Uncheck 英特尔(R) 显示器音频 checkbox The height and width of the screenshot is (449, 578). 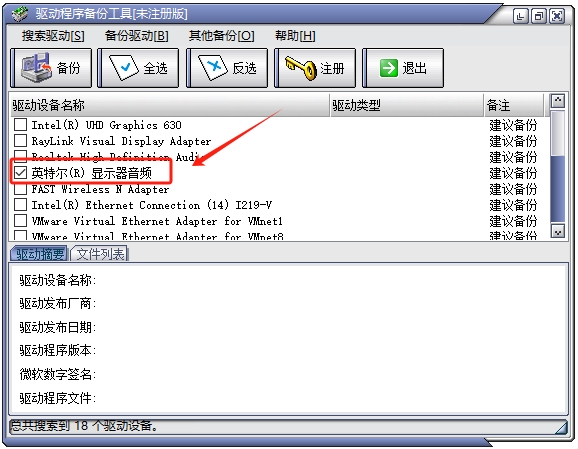[x=20, y=173]
